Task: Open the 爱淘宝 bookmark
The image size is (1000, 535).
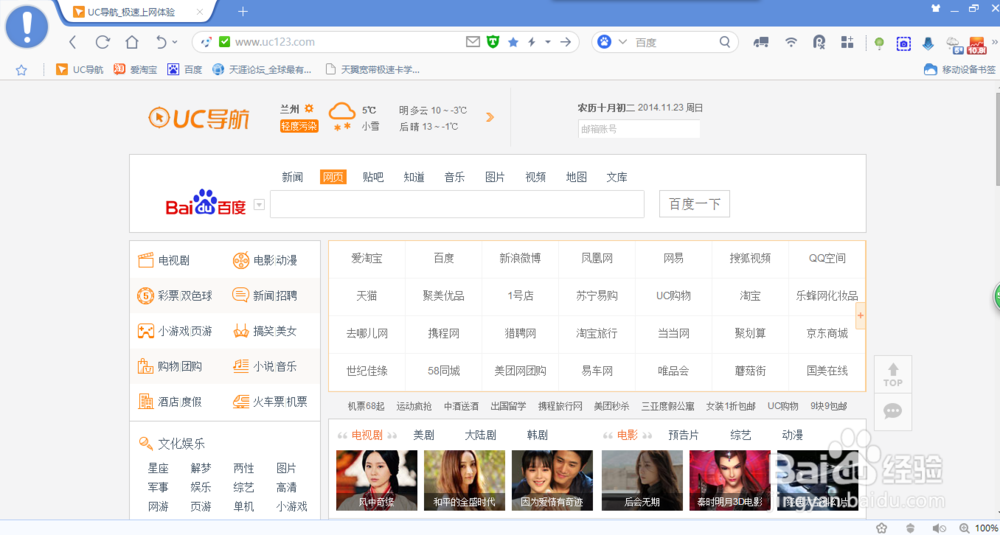Action: (135, 70)
